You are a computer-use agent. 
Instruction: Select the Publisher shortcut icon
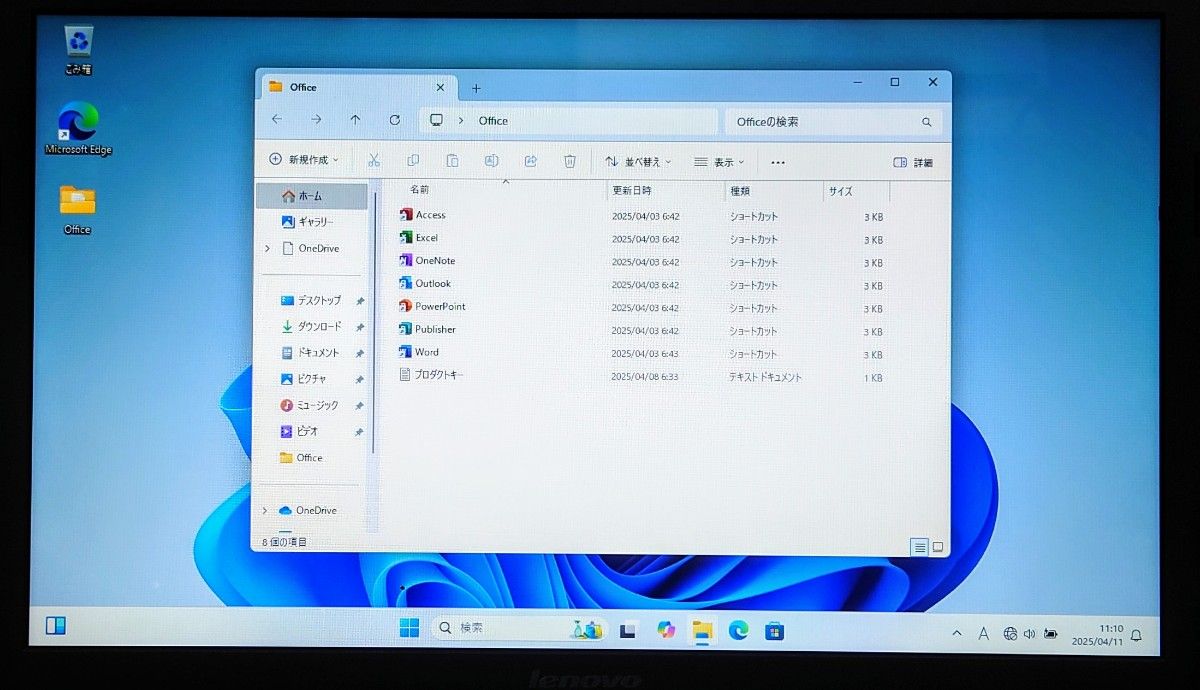pos(406,329)
